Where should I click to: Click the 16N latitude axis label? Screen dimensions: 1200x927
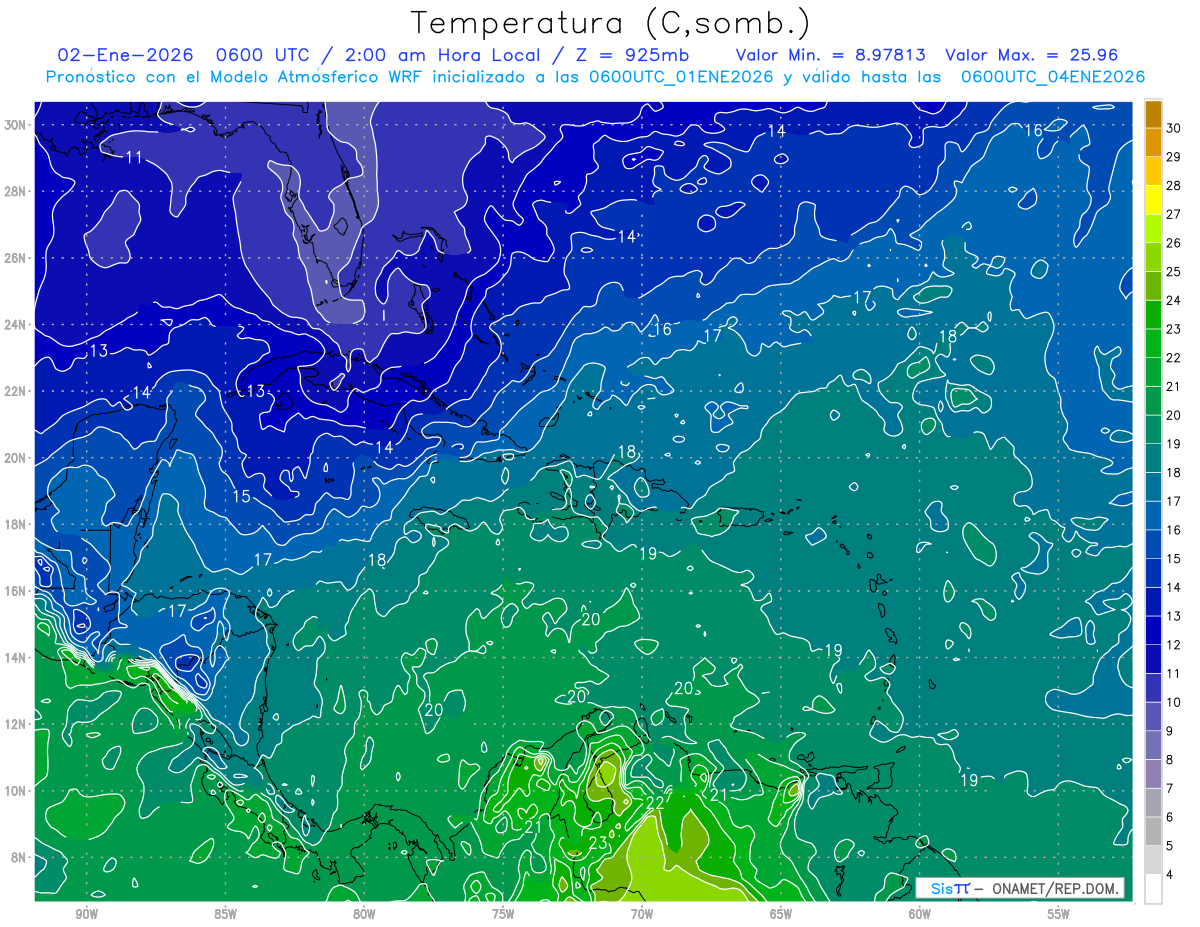pyautogui.click(x=15, y=591)
